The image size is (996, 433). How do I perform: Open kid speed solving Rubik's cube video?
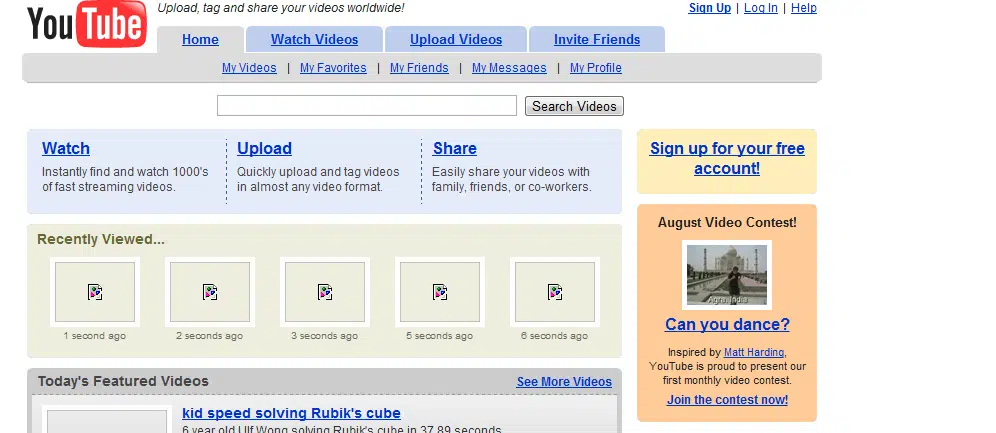[x=291, y=413]
